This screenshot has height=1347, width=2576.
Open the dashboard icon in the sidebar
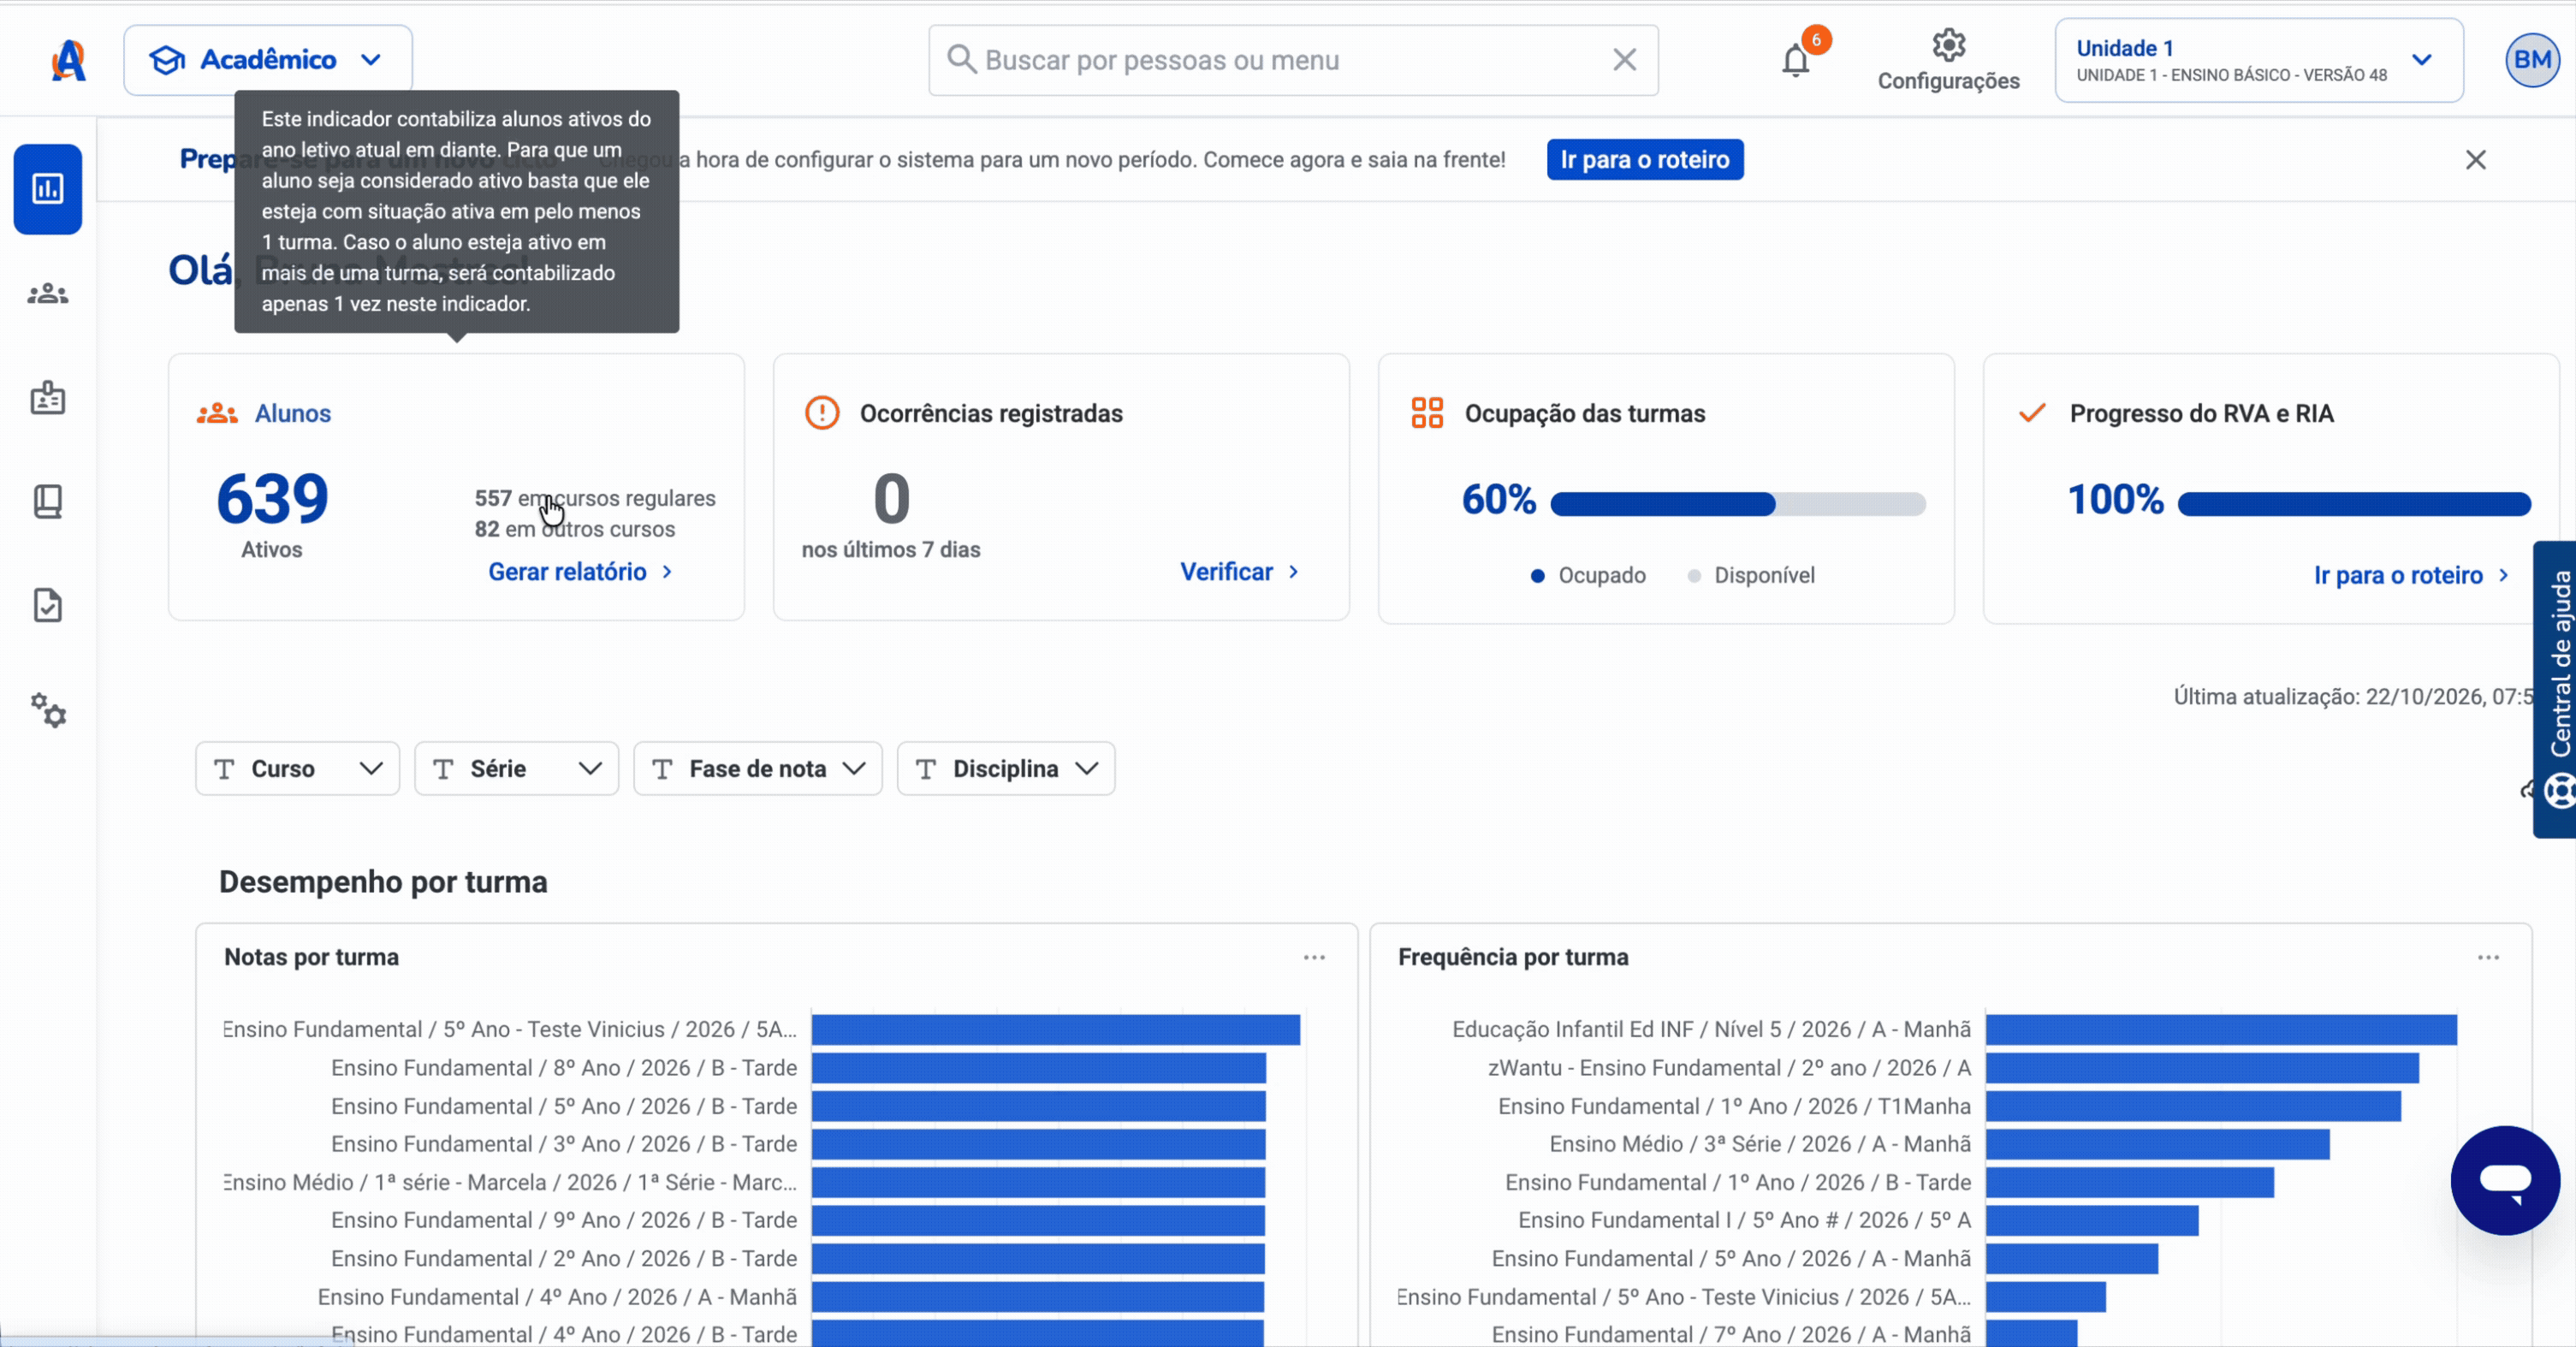(x=48, y=189)
